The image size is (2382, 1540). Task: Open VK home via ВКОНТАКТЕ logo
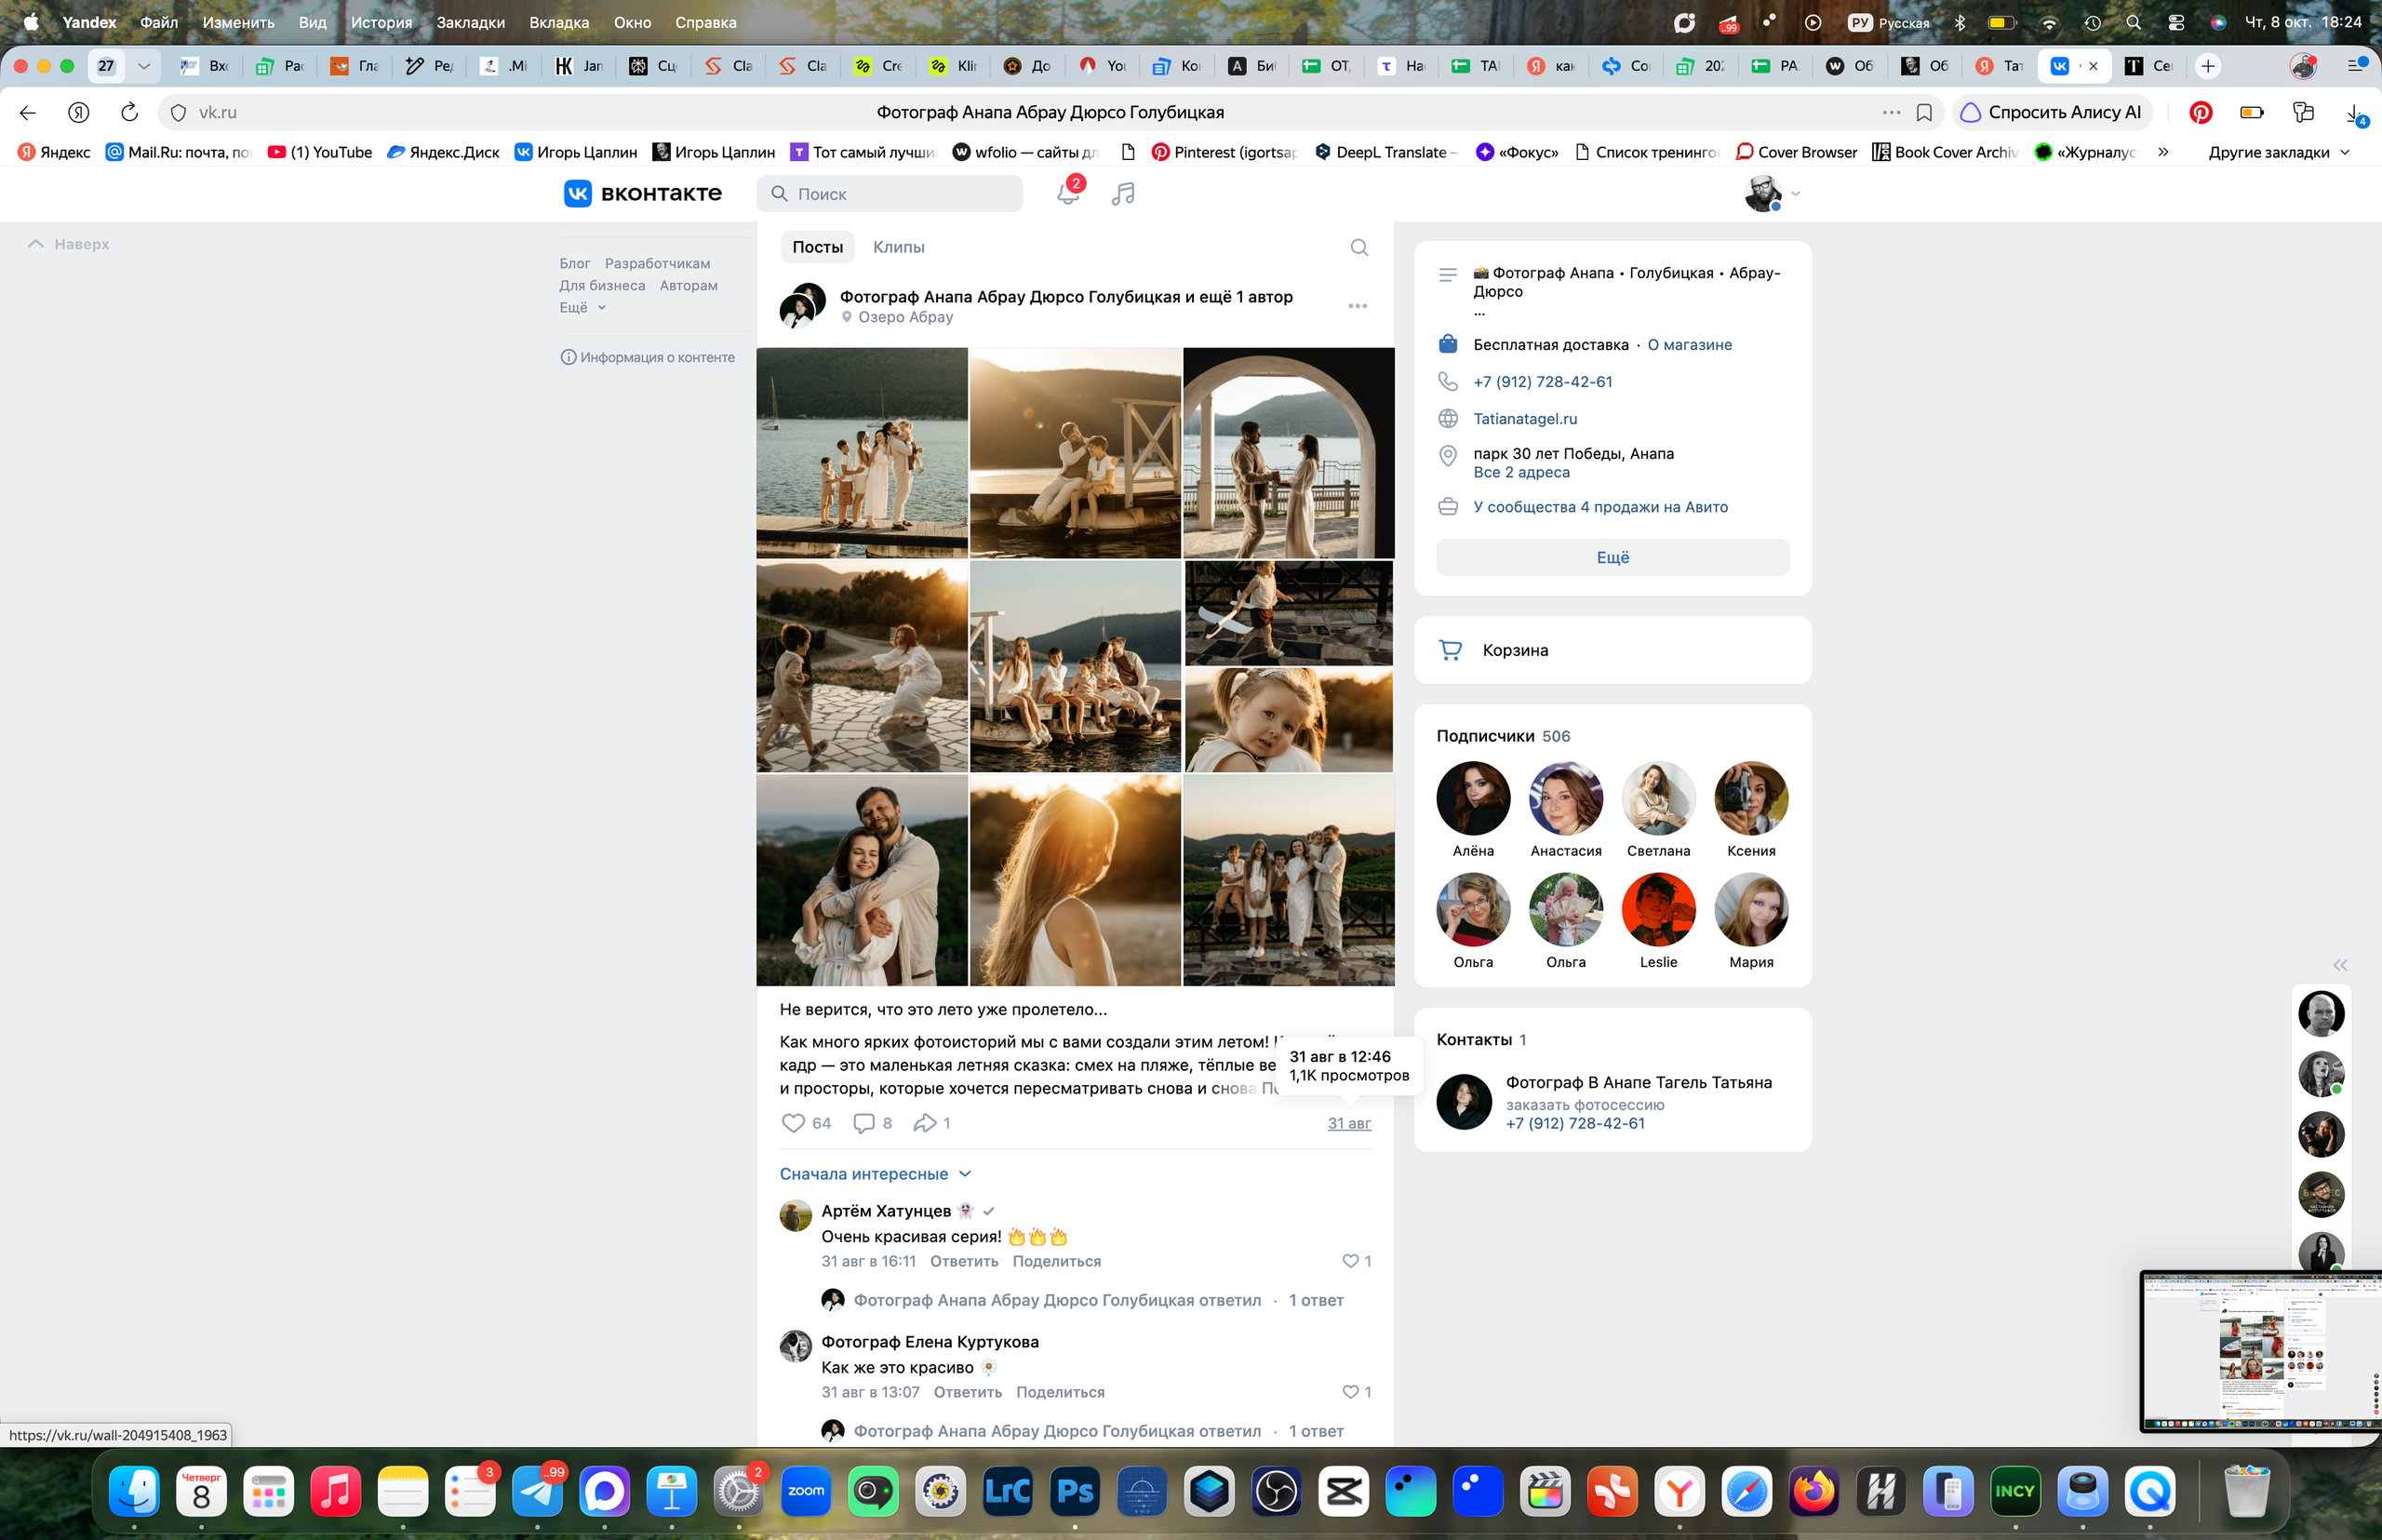[x=643, y=193]
